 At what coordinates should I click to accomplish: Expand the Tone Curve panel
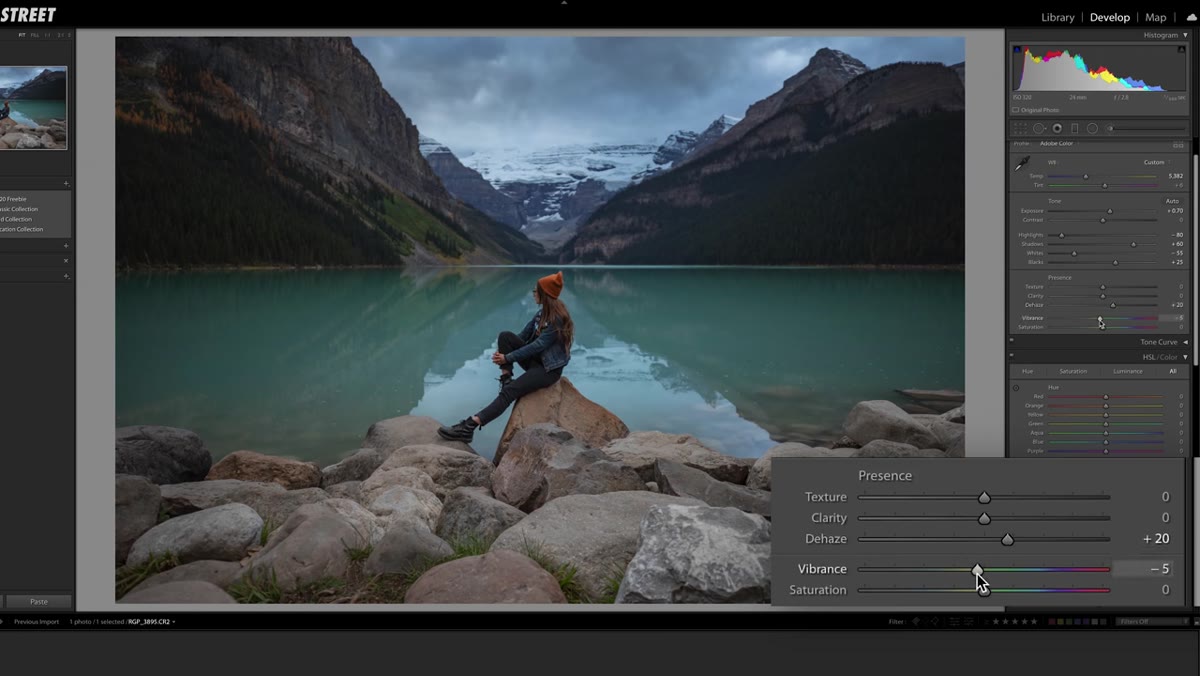point(1186,342)
